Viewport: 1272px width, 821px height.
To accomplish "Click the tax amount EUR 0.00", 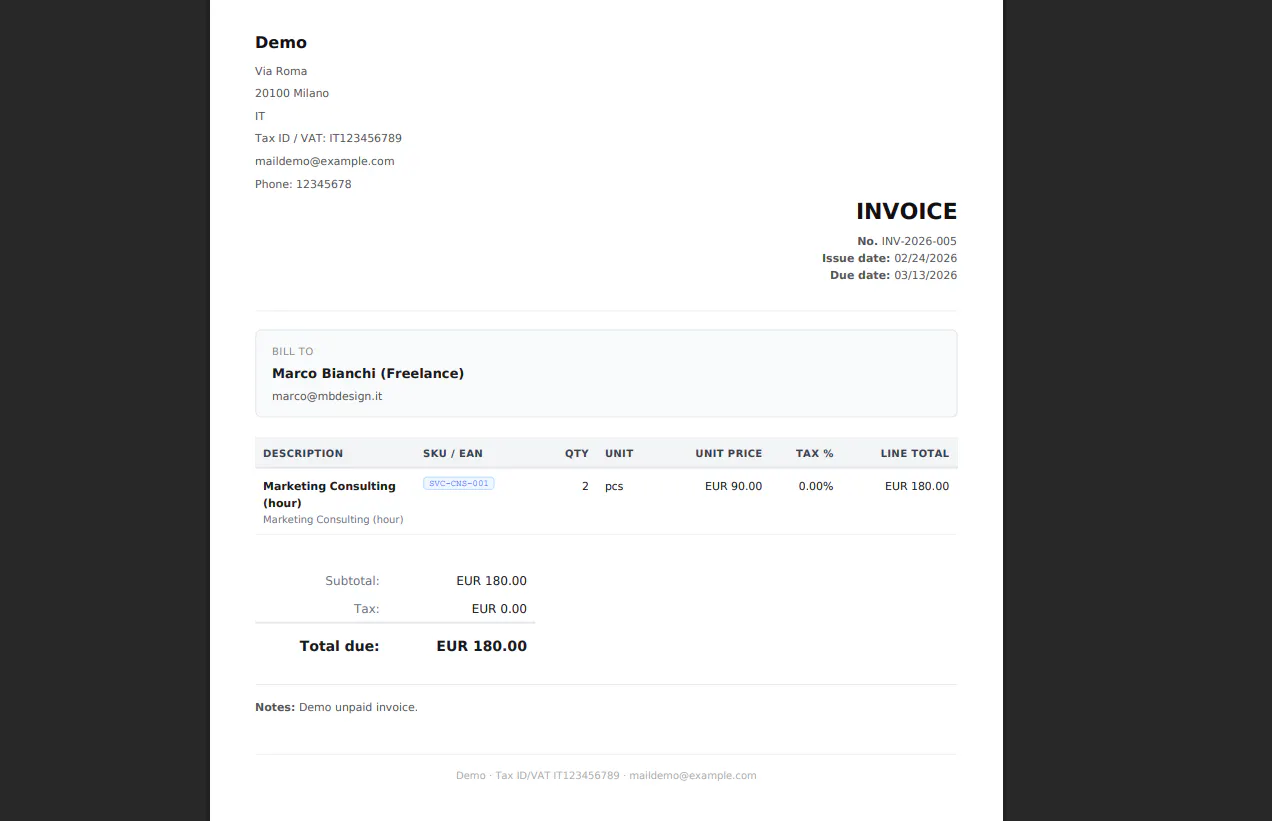I will pos(499,609).
